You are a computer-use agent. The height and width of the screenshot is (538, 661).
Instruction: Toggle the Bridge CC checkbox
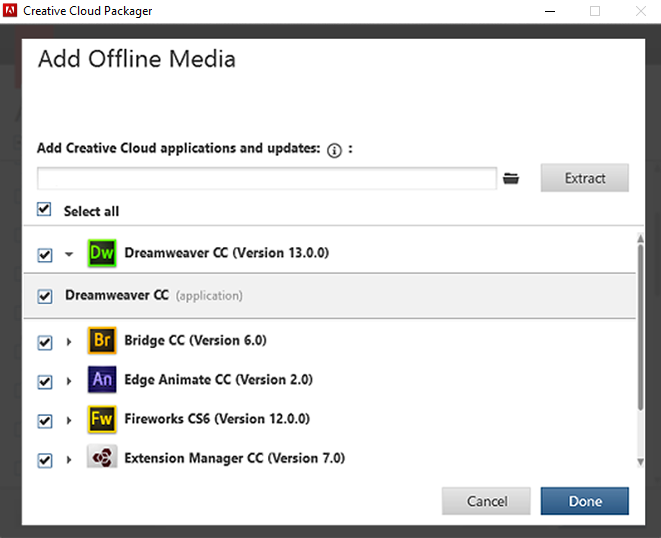[44, 342]
